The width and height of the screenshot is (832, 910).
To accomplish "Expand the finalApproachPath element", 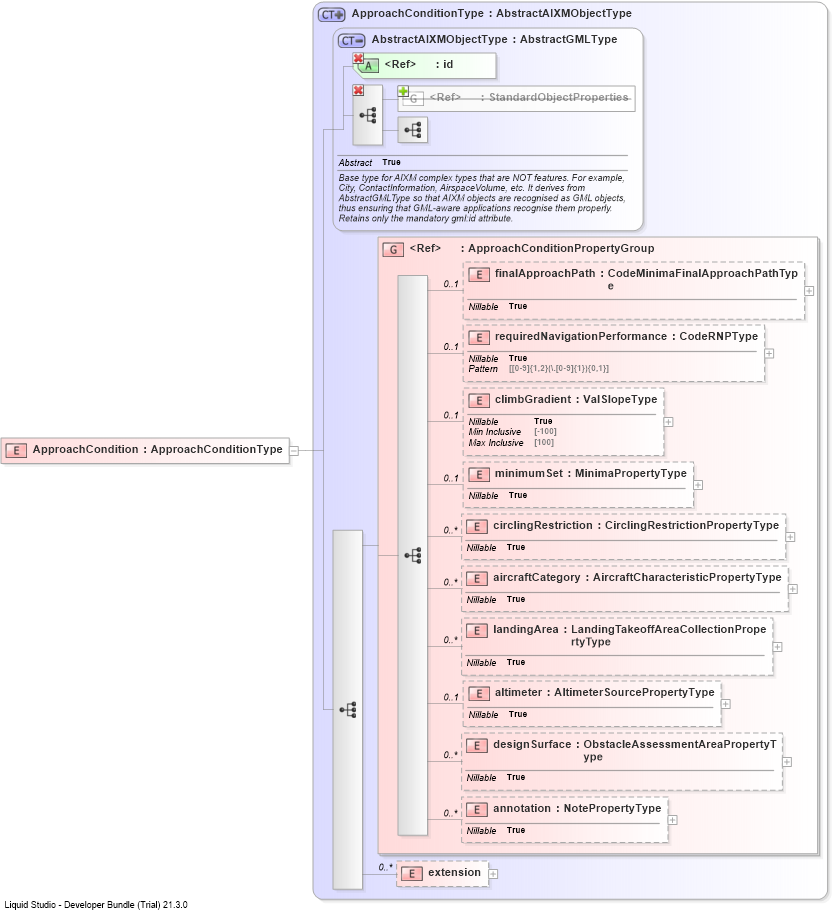I will [809, 291].
